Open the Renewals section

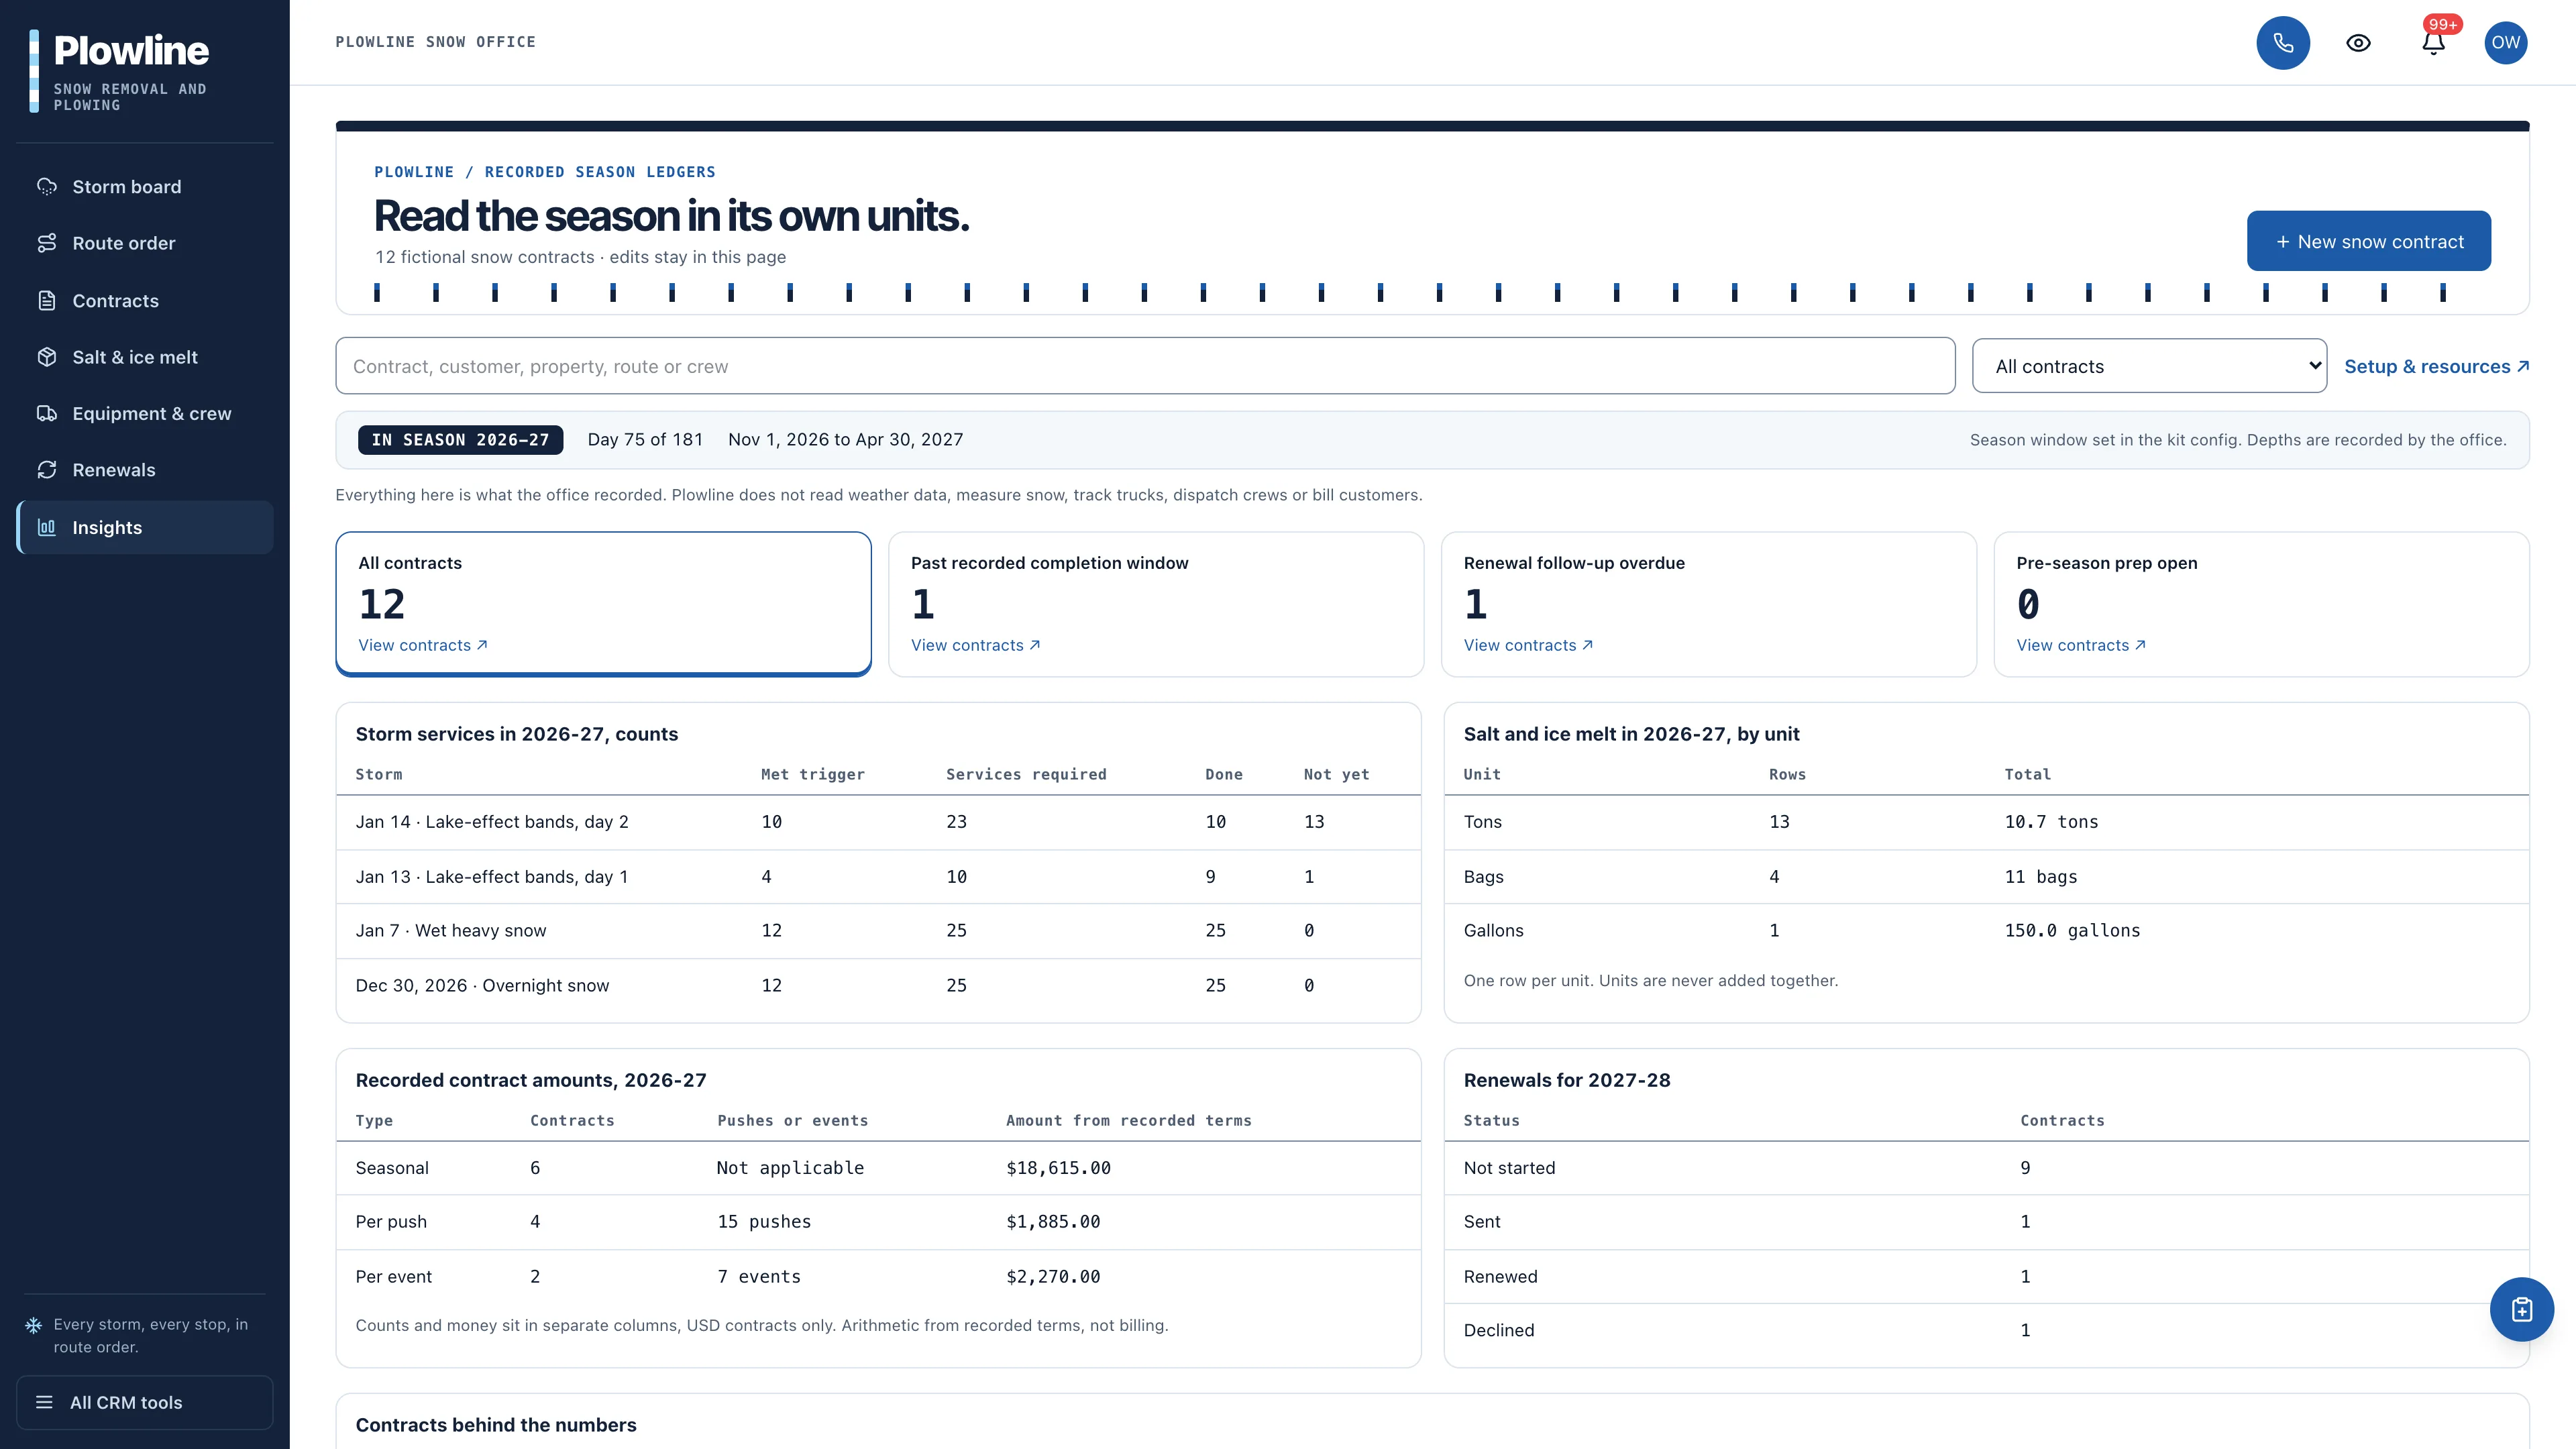tap(145, 470)
